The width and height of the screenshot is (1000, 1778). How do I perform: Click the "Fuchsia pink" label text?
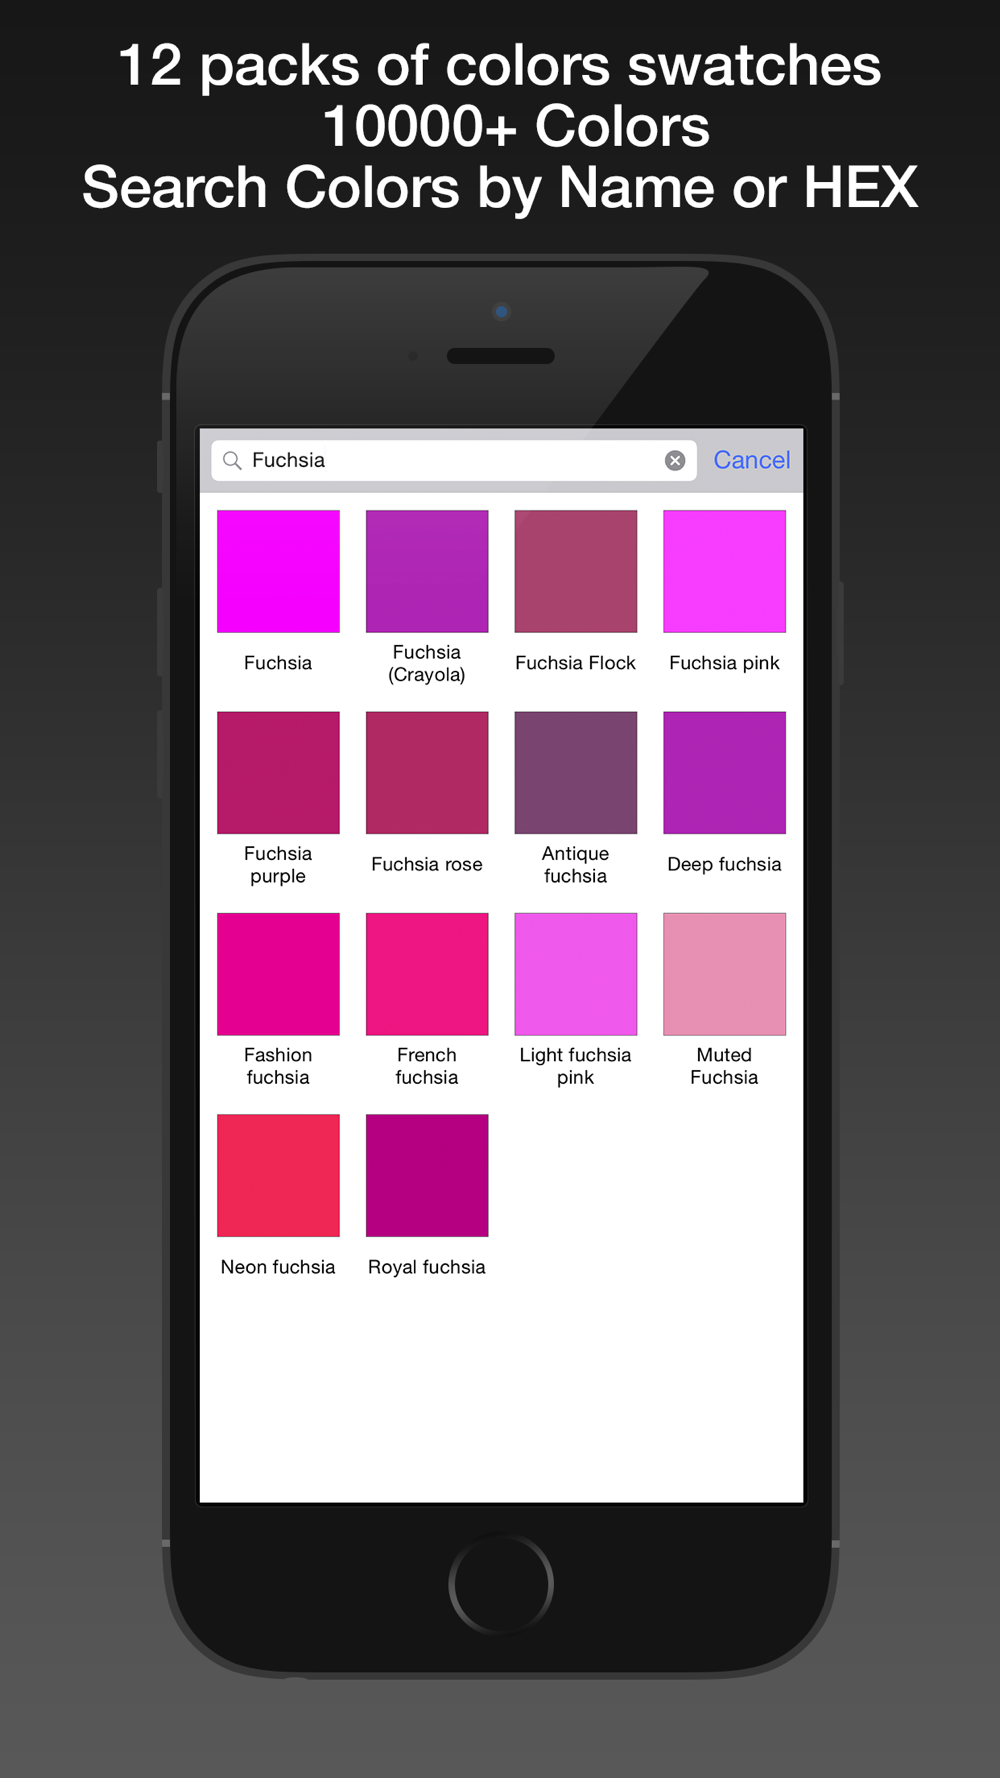click(x=724, y=663)
